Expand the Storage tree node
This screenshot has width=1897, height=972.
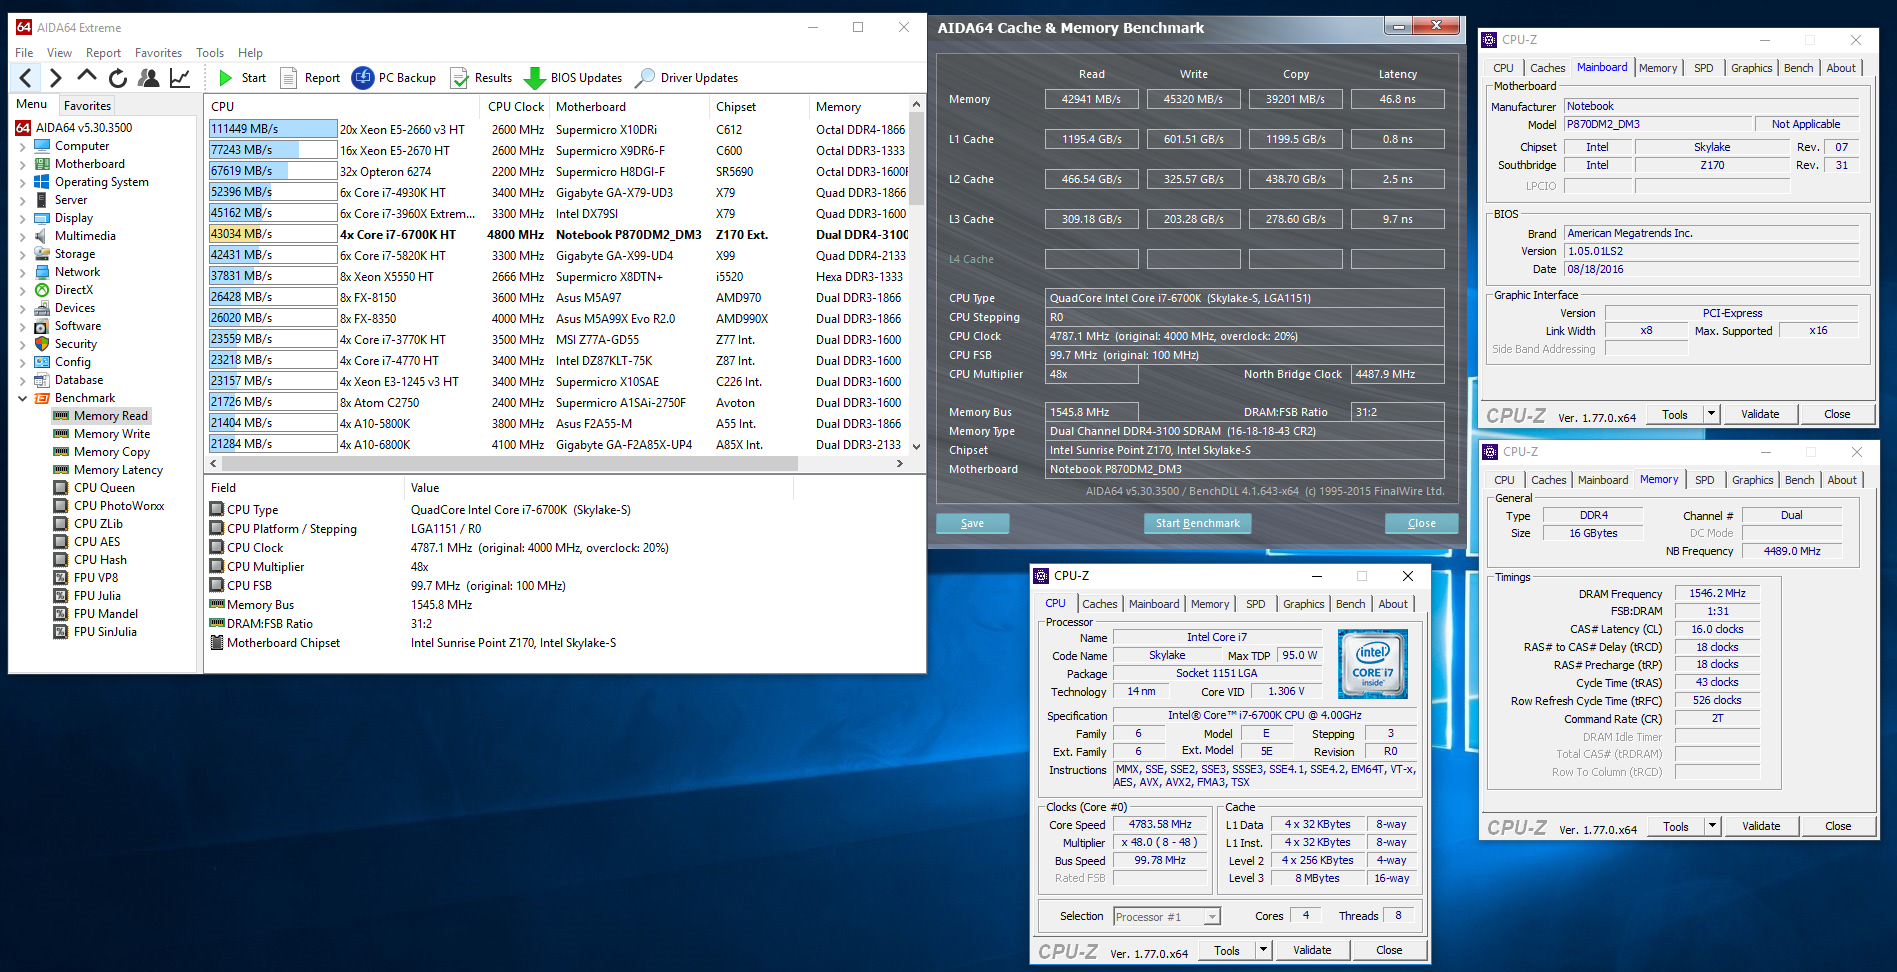tap(22, 254)
